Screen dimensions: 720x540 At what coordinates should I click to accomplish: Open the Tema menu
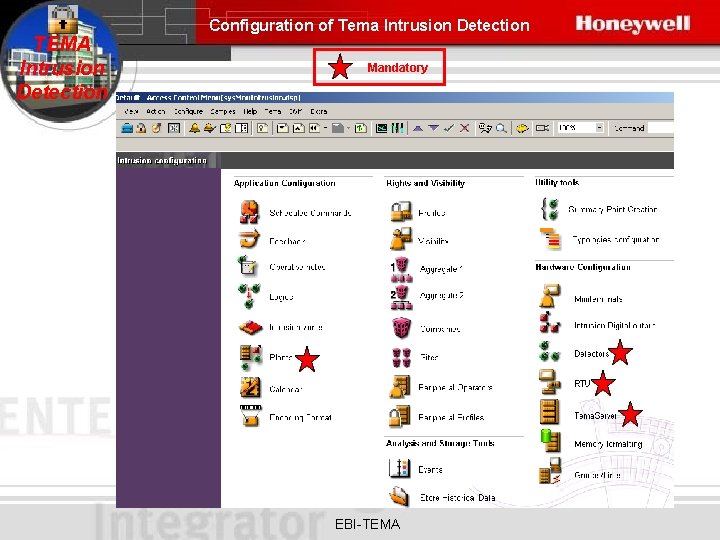pos(273,112)
